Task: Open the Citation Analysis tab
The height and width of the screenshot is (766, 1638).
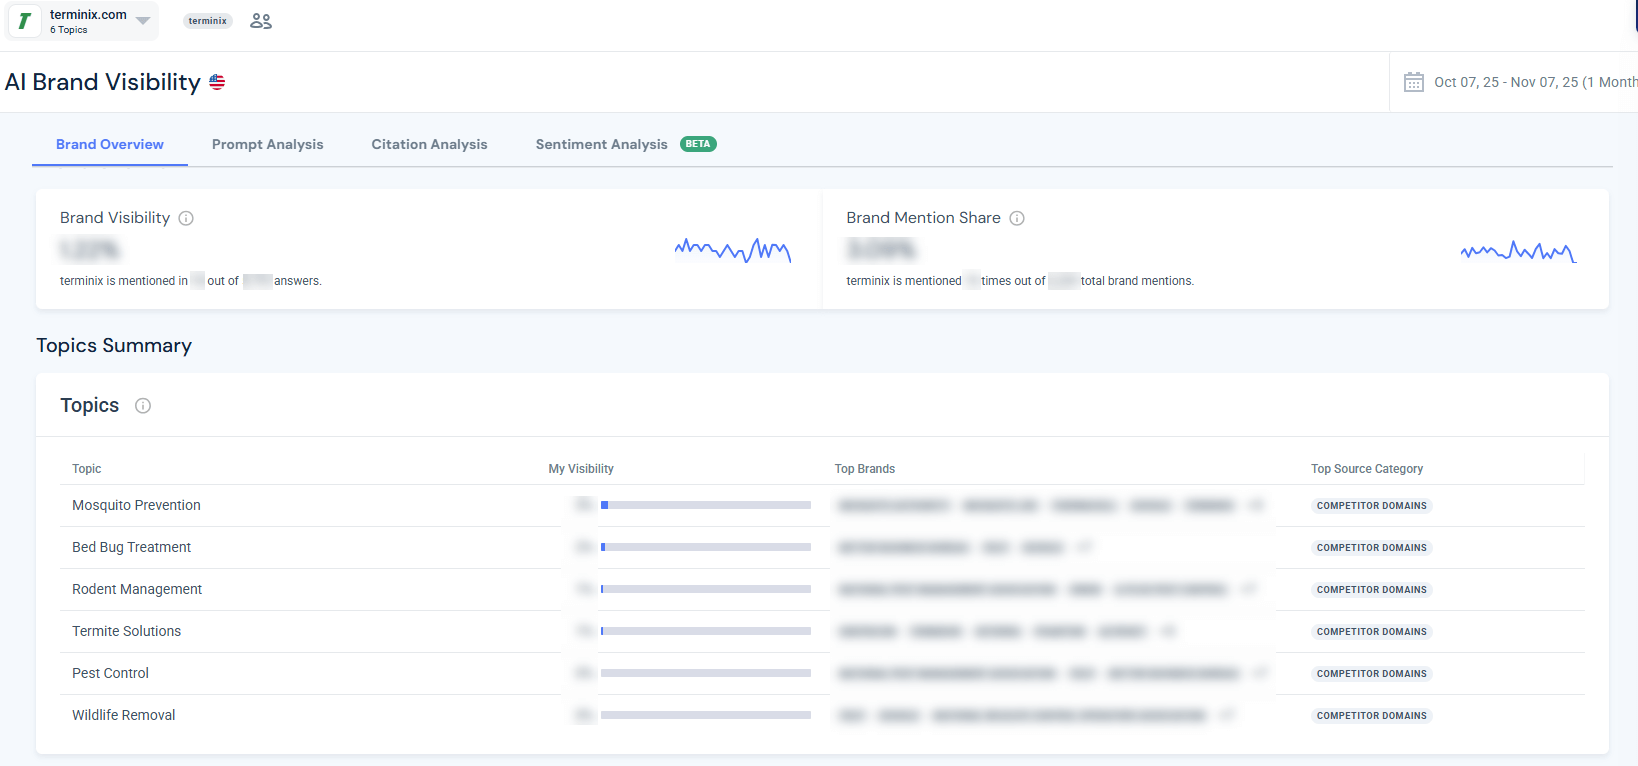Action: click(429, 144)
